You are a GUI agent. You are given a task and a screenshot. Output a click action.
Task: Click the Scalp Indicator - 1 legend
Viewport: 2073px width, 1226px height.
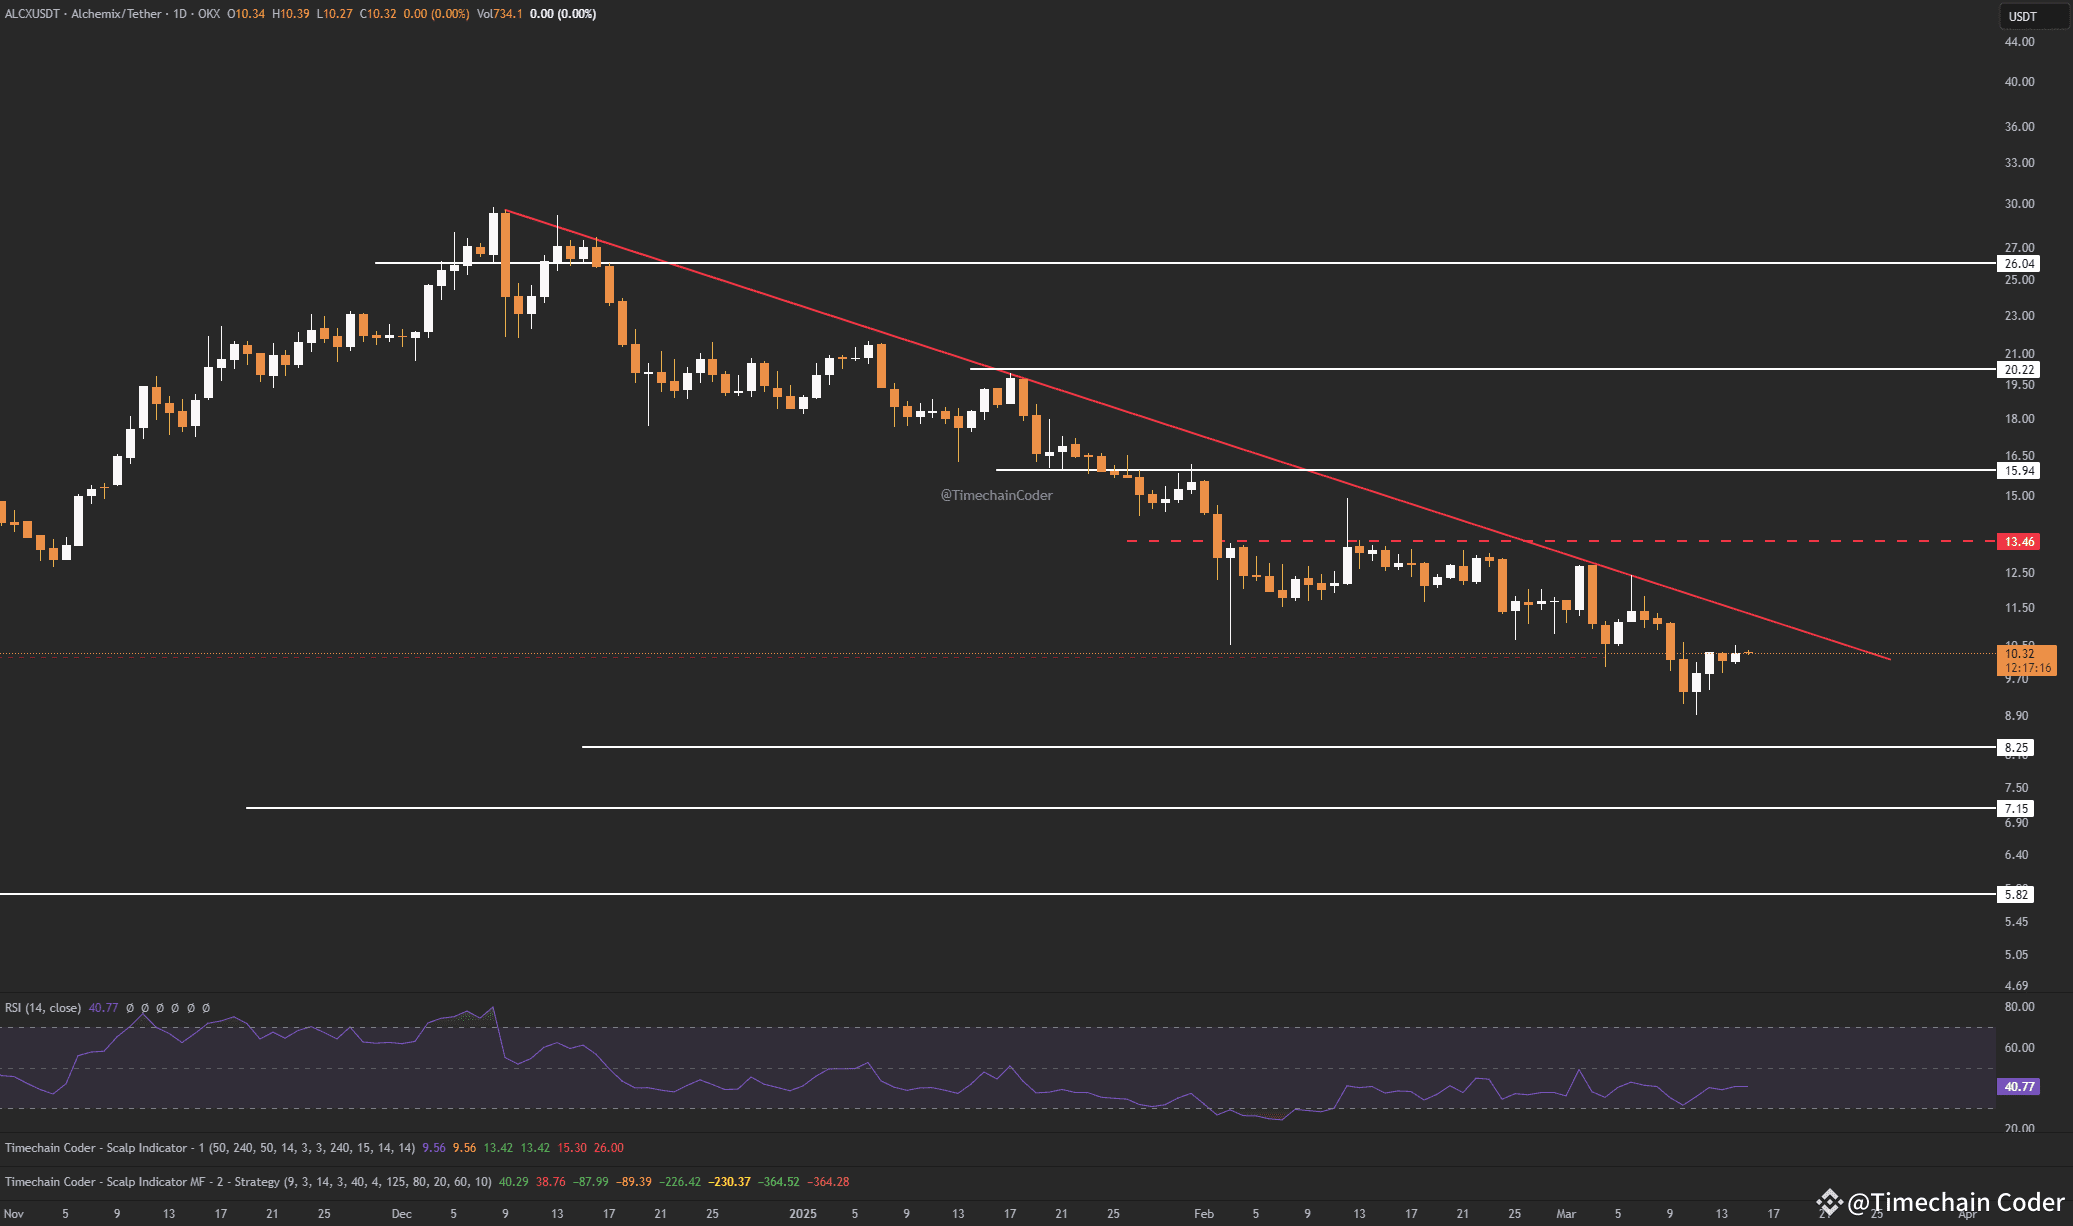(x=210, y=1148)
